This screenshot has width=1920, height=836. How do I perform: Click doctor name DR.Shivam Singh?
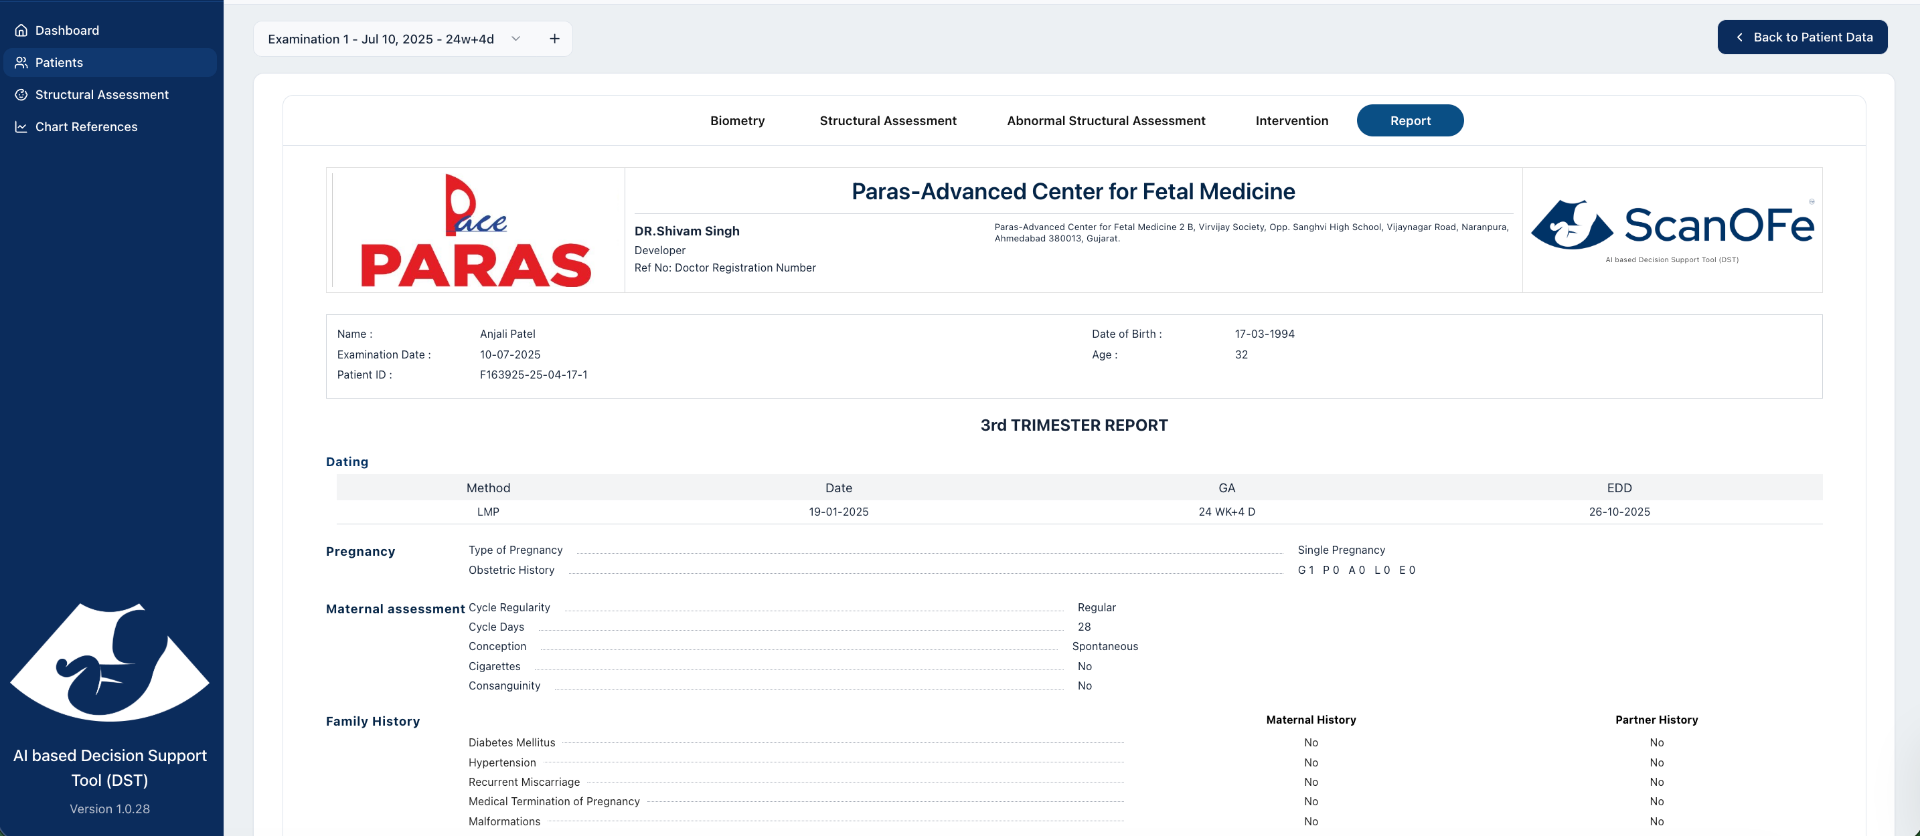coord(687,231)
